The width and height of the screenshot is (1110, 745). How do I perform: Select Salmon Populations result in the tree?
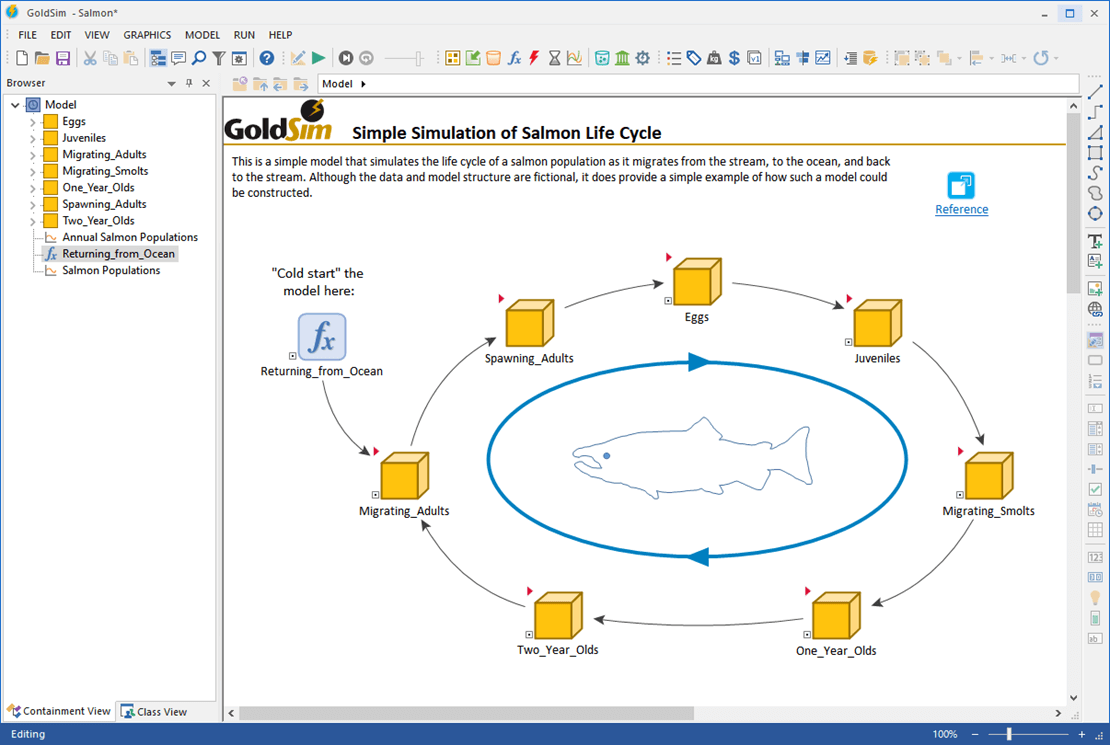(111, 271)
